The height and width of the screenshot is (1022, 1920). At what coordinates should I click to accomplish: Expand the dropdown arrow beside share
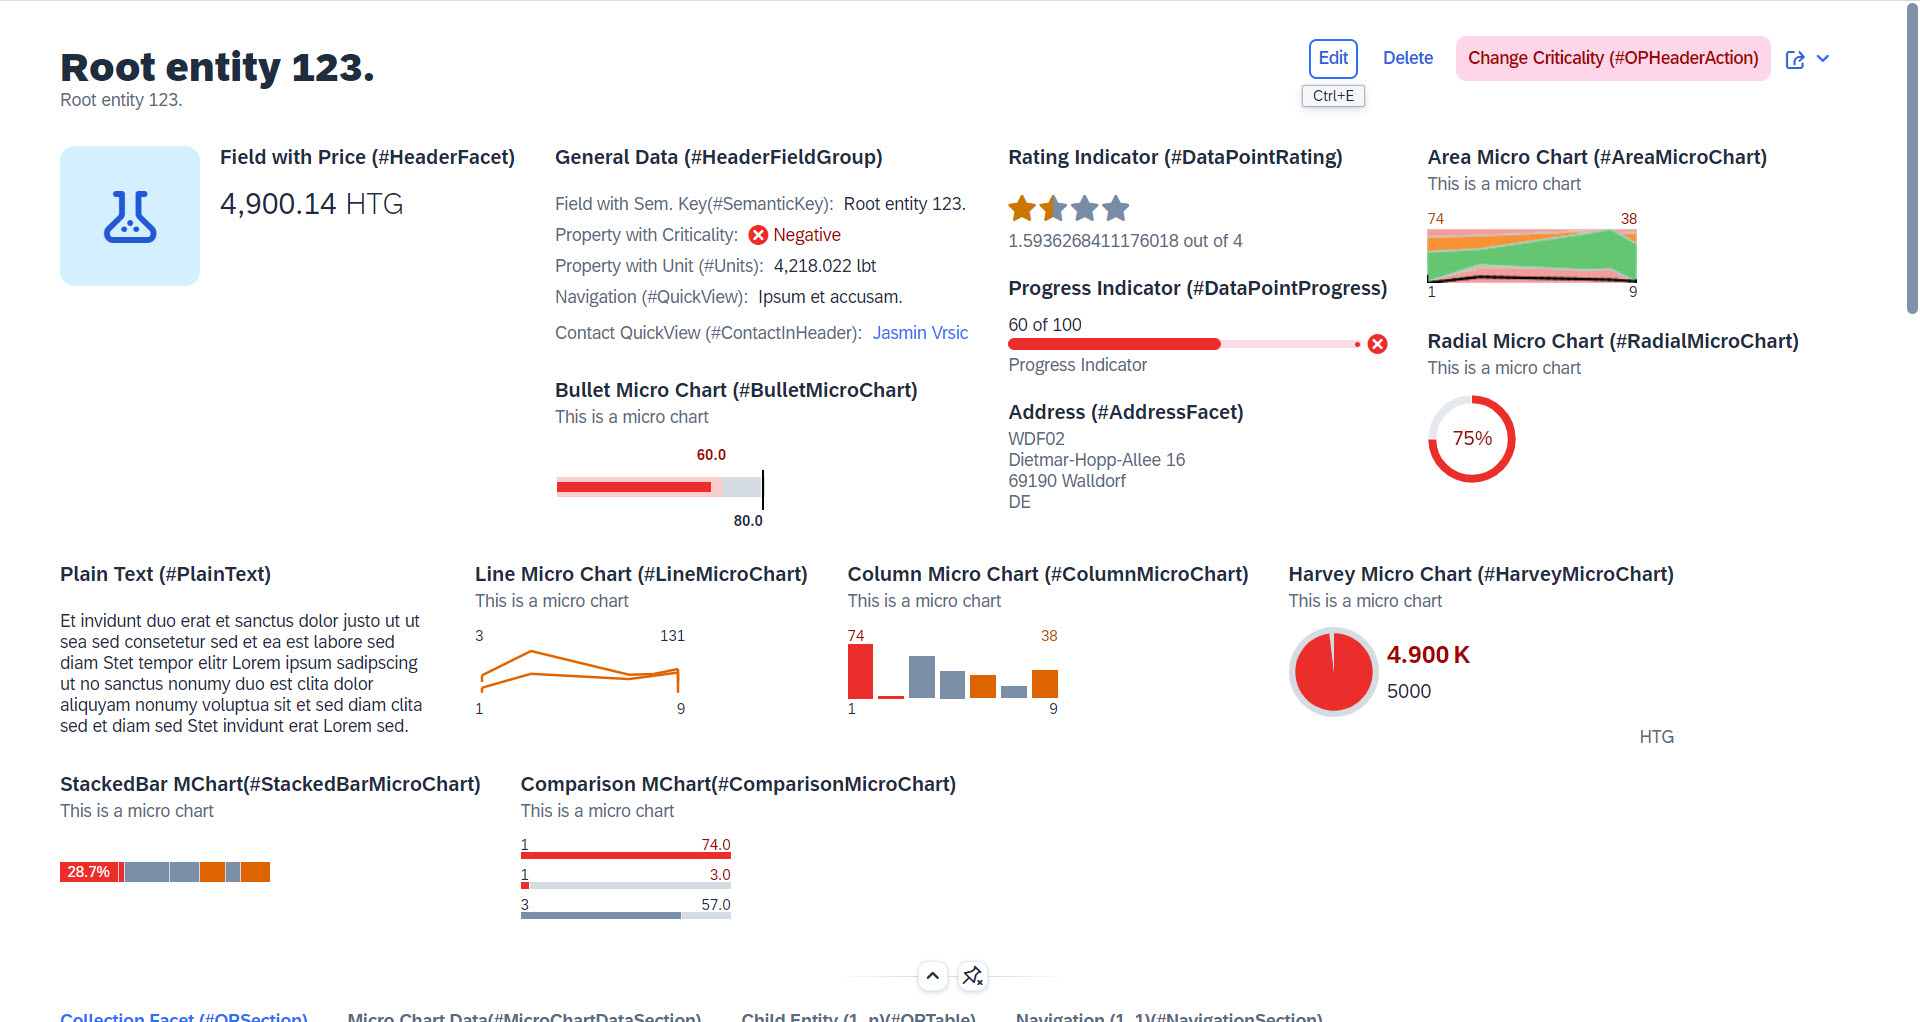pyautogui.click(x=1823, y=59)
